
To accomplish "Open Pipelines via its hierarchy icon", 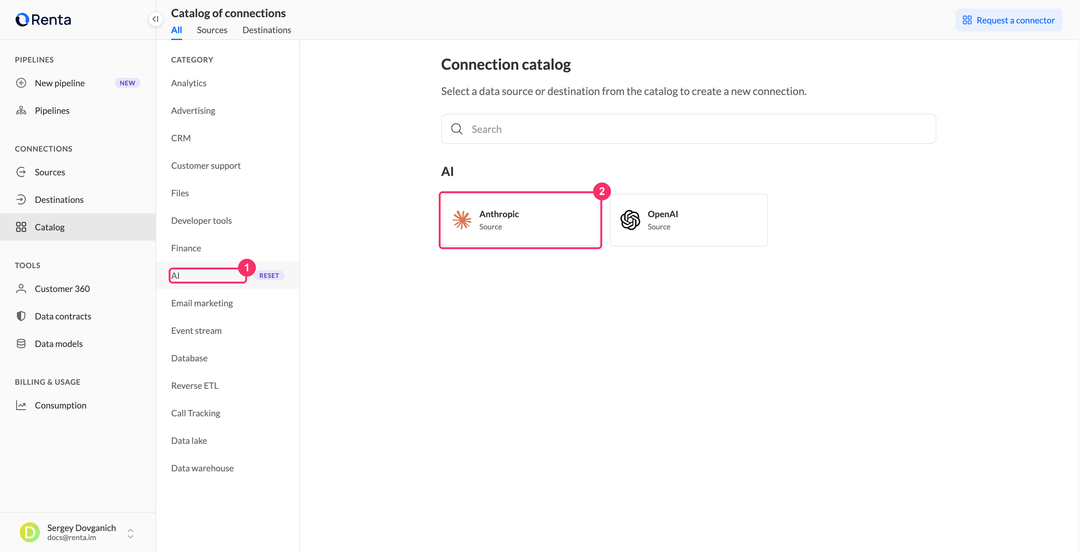I will pyautogui.click(x=21, y=110).
